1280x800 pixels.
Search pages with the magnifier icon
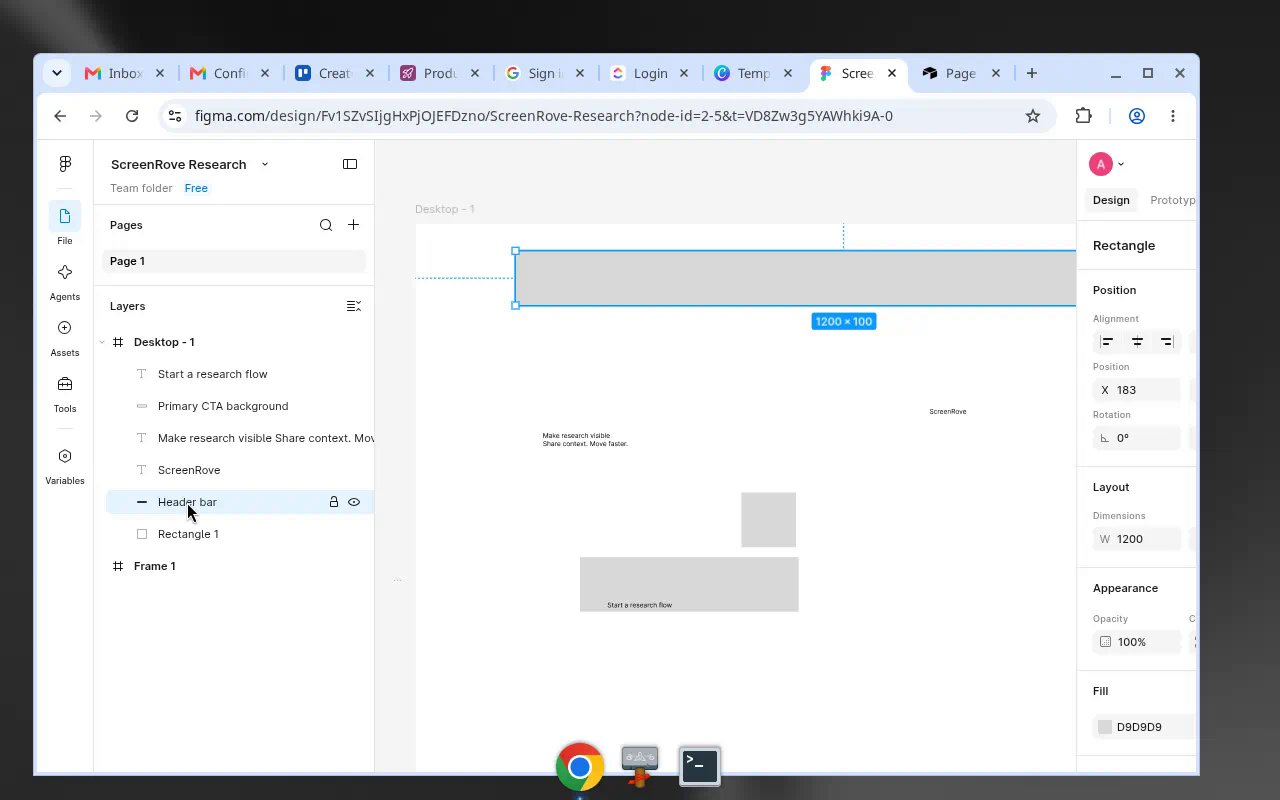click(x=326, y=225)
